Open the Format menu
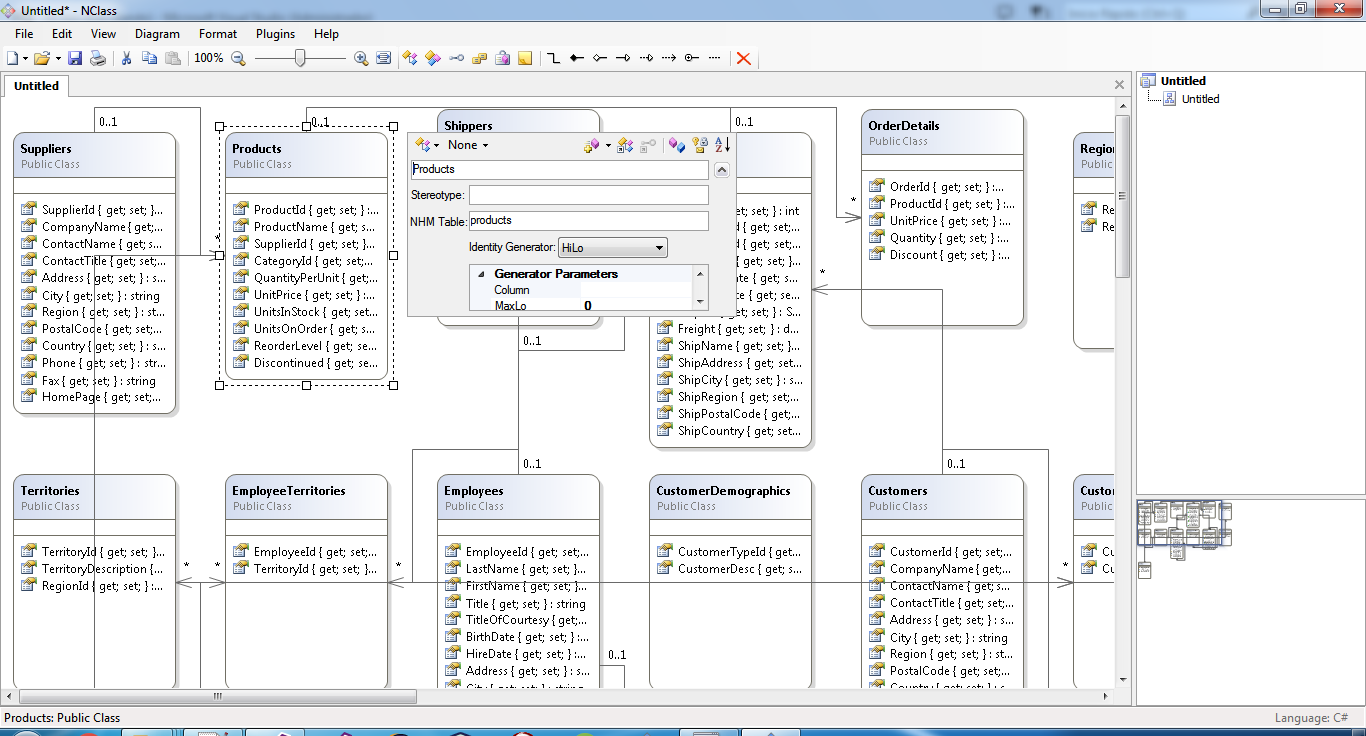 tap(218, 34)
